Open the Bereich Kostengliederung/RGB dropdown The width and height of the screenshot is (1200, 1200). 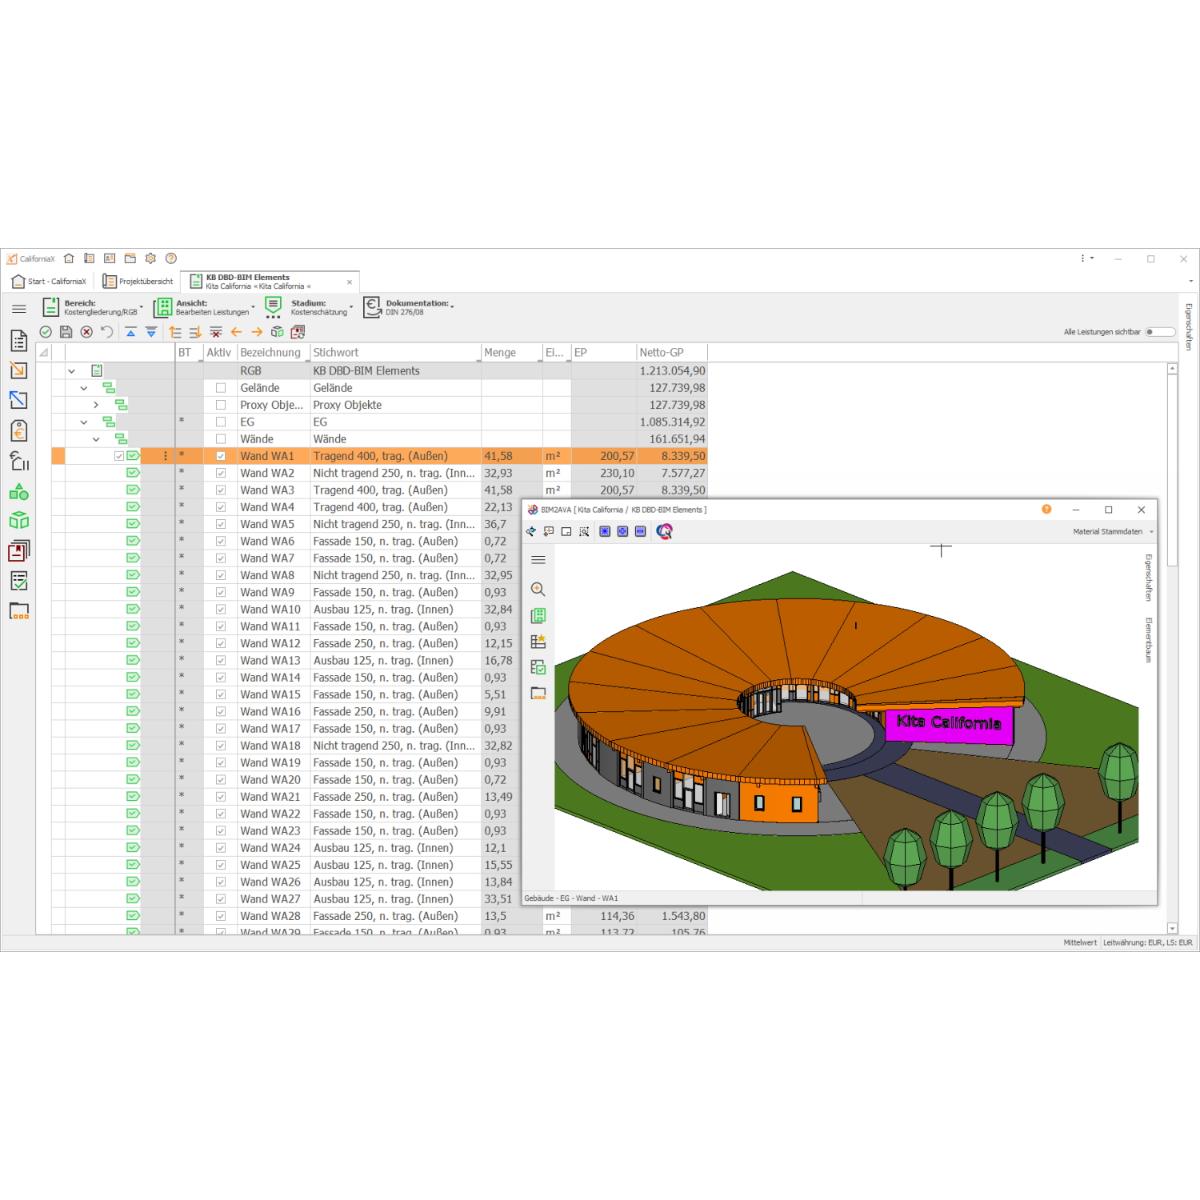click(x=92, y=308)
